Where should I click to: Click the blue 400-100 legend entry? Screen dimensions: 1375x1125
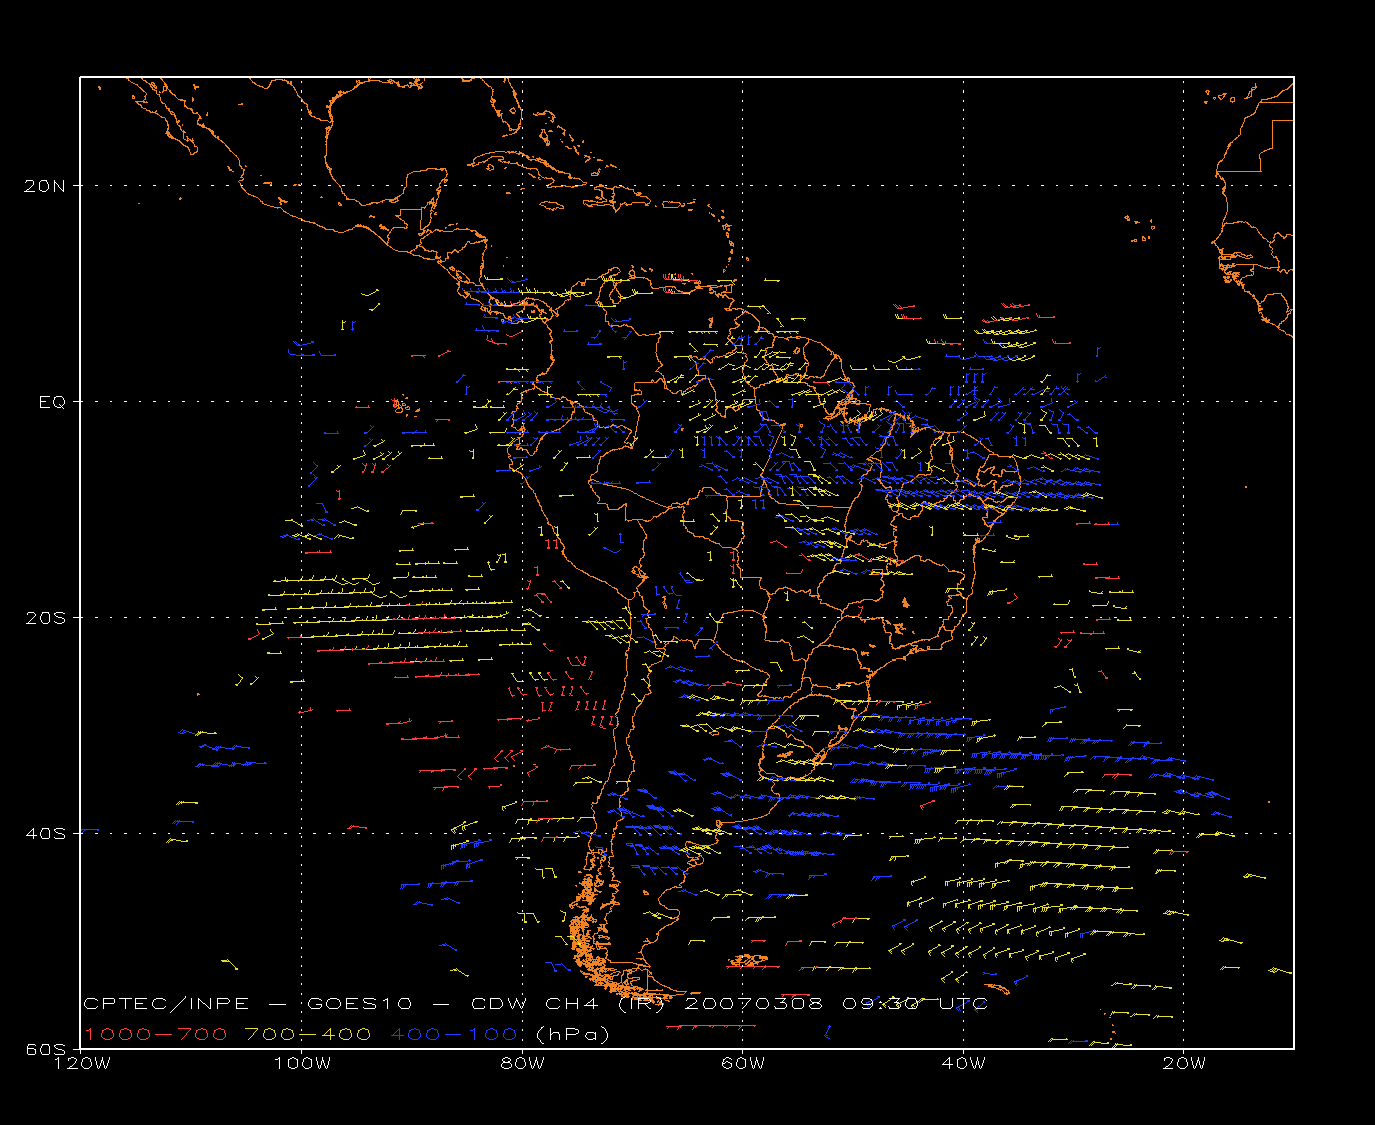click(454, 1034)
